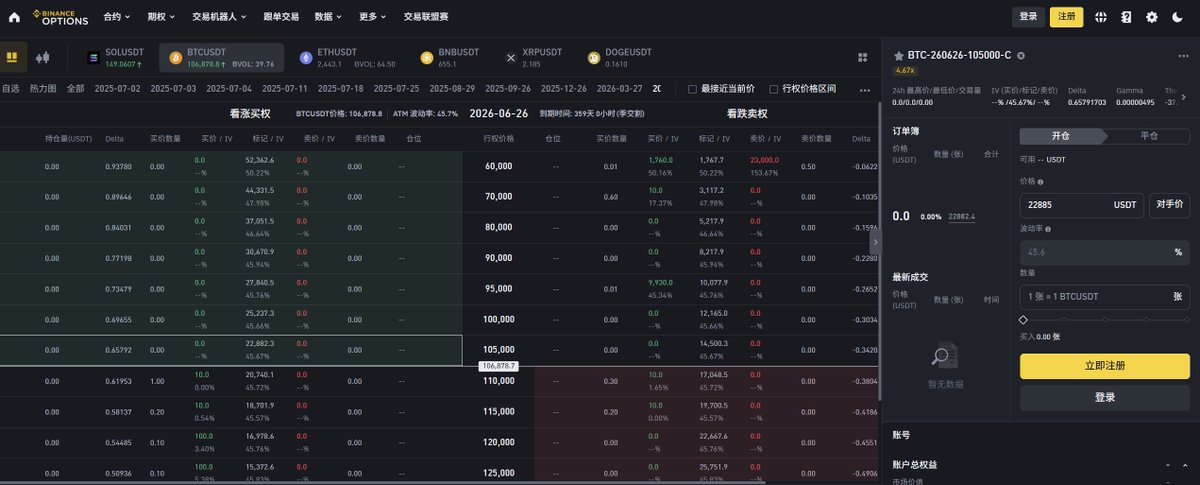Clear the selected contract with the x icon
The image size is (1200, 485).
point(1021,56)
